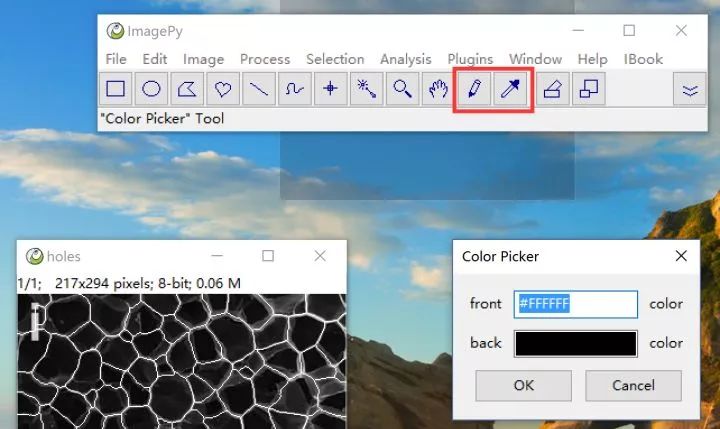Open the Image menu
Image resolution: width=720 pixels, height=429 pixels.
[203, 59]
